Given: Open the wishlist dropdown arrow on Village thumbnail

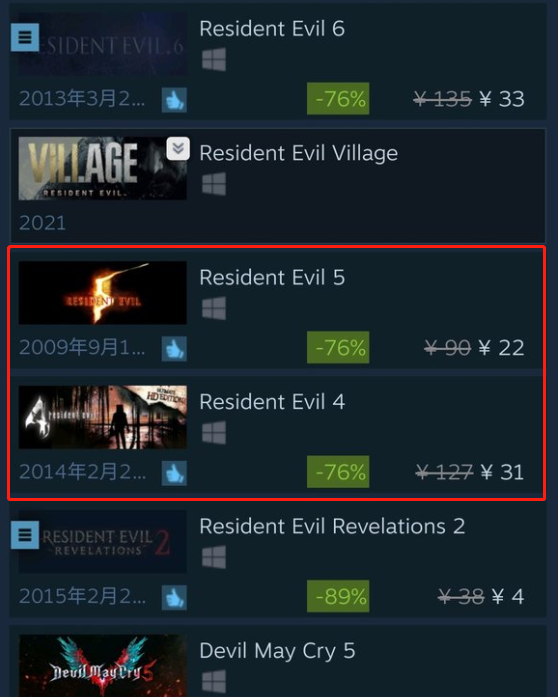Looking at the screenshot, I should [x=178, y=148].
